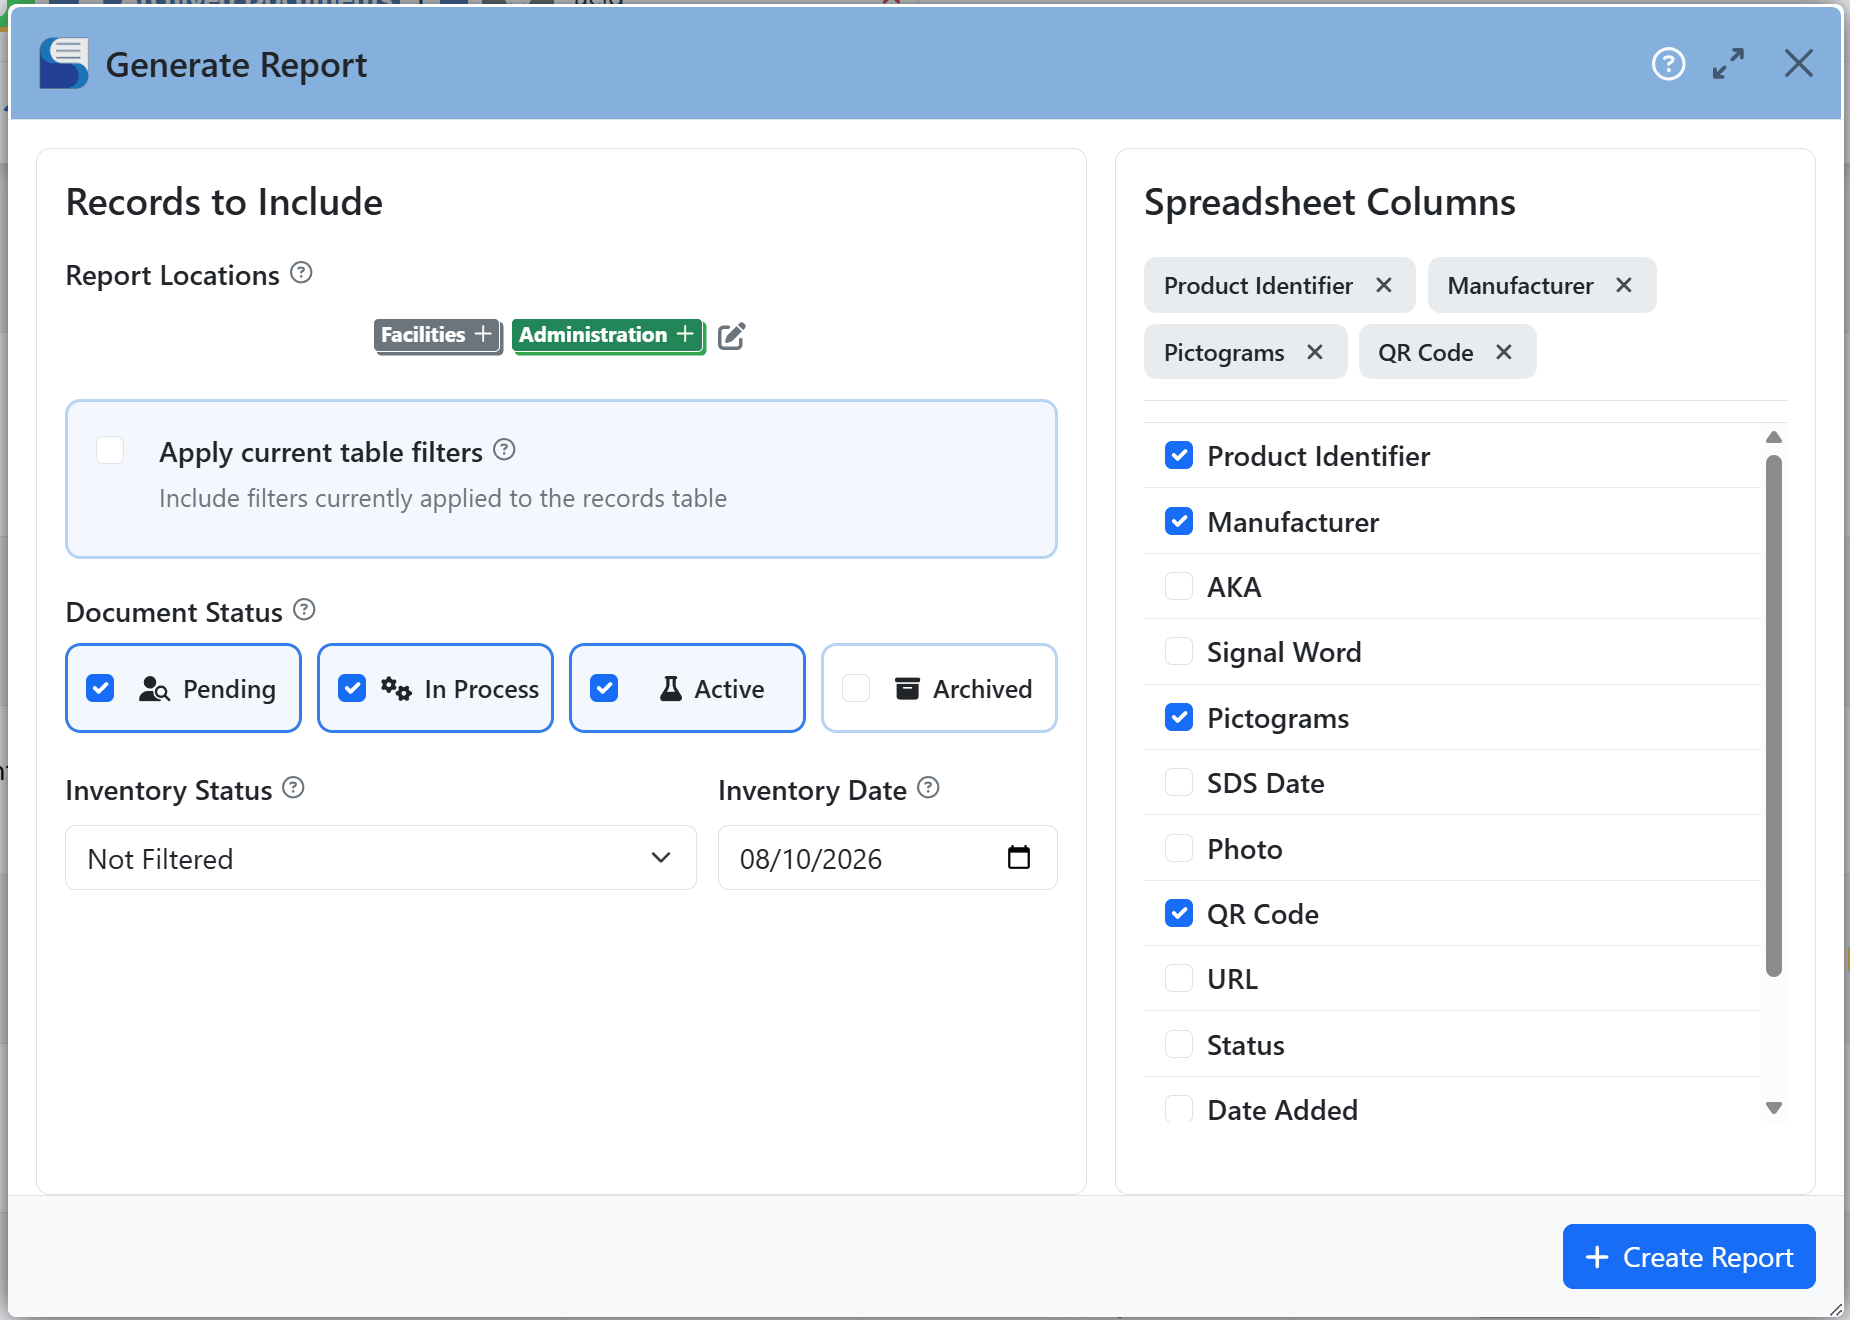Open the help icon in dialog header

(x=1668, y=64)
